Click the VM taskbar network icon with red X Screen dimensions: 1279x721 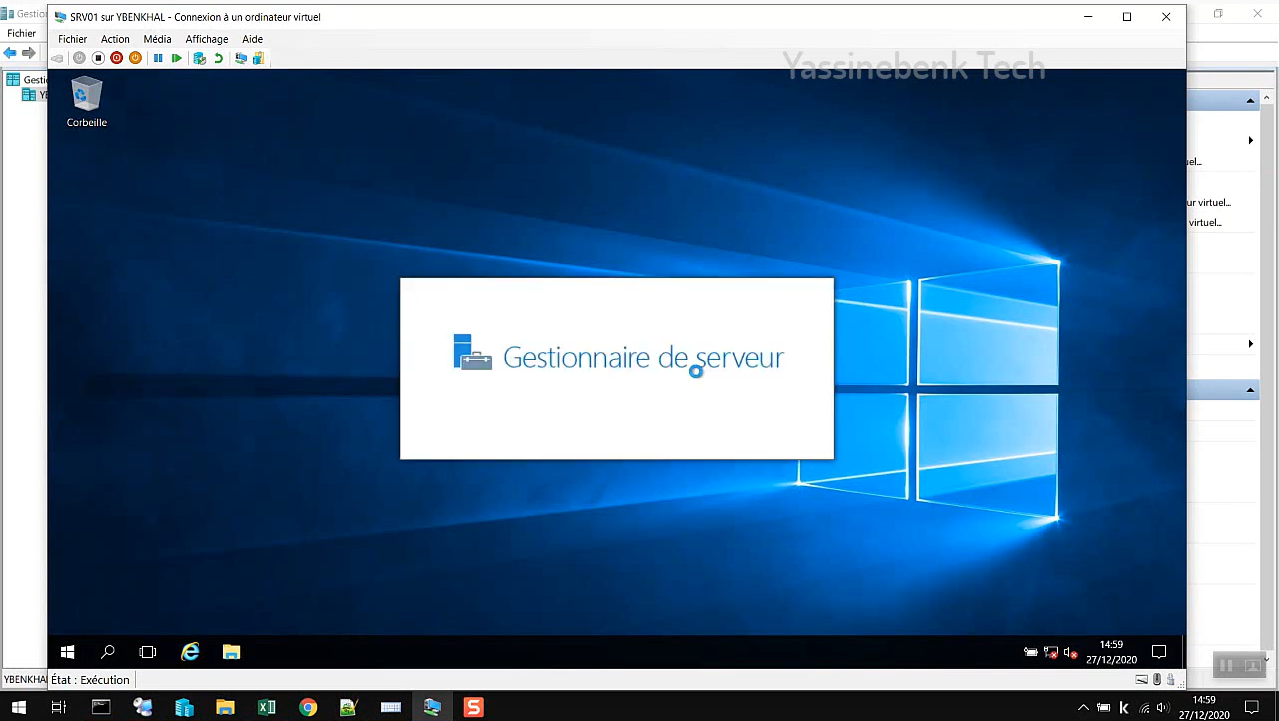click(x=1051, y=652)
